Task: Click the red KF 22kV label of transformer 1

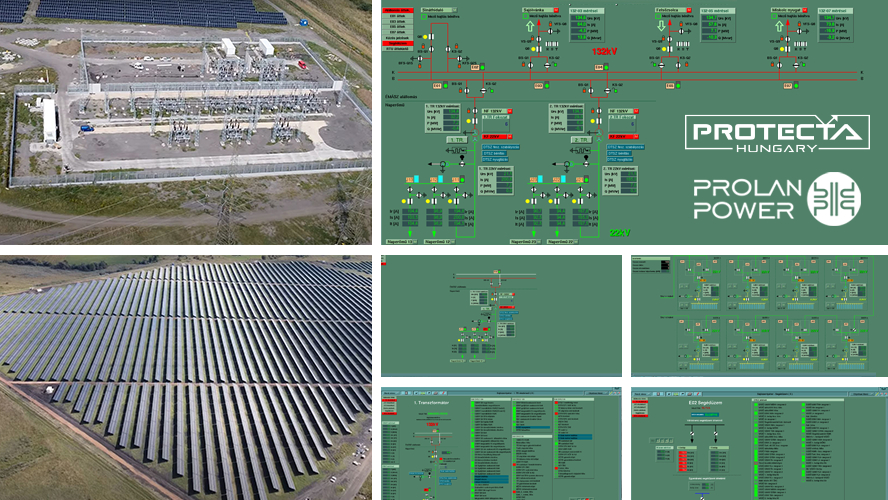Action: pos(494,136)
